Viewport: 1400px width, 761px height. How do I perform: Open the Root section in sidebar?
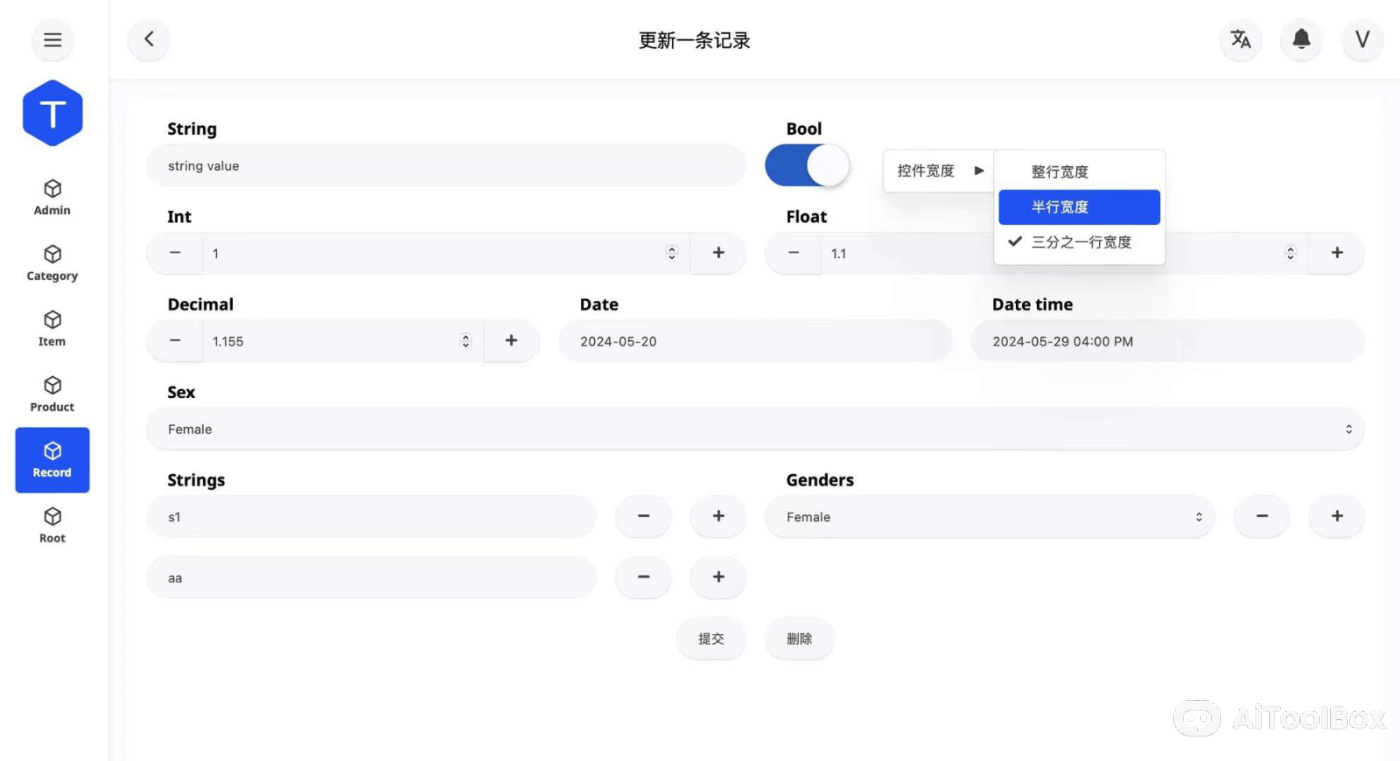point(52,525)
